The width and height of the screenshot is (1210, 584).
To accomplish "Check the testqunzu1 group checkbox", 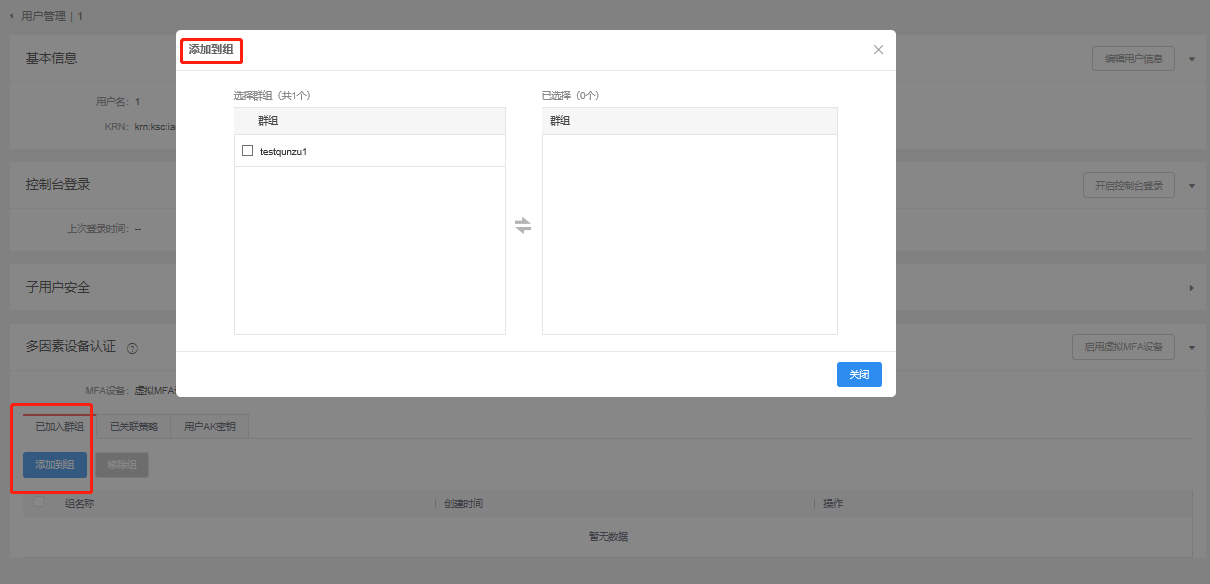I will [248, 151].
